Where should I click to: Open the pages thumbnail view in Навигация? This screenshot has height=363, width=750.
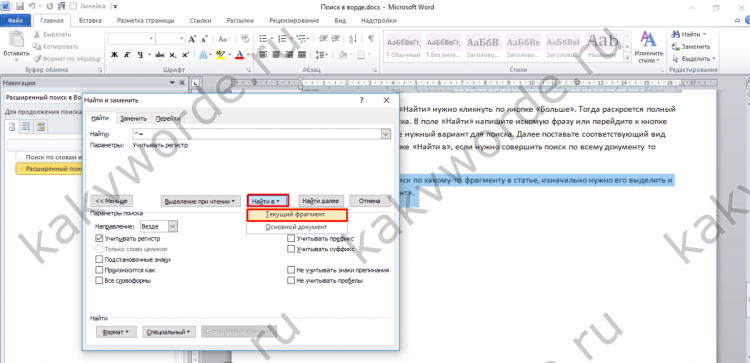click(26, 126)
